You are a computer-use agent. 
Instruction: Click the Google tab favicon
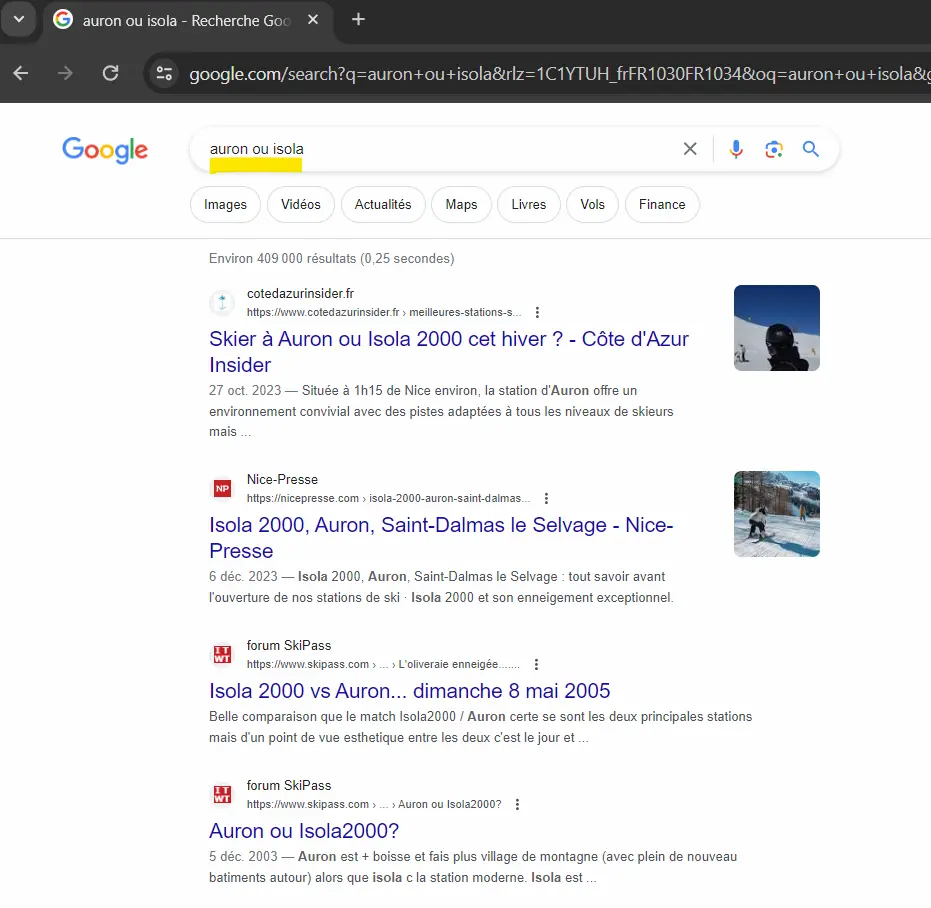[x=63, y=20]
